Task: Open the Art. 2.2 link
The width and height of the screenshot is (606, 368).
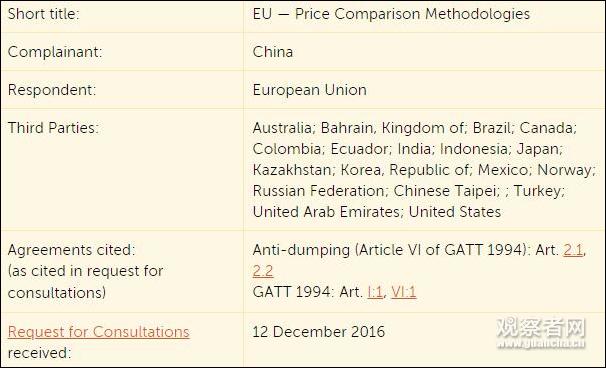Action: pyautogui.click(x=263, y=271)
